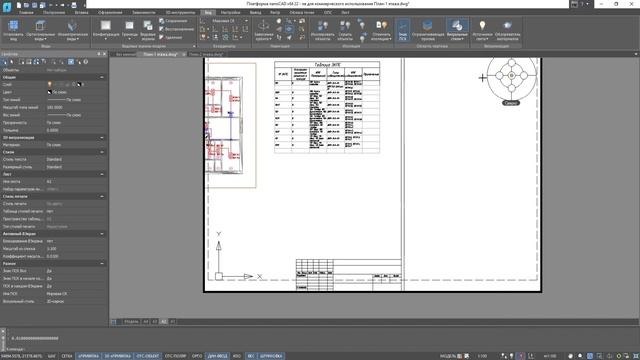Screen dimensions: 640x360
Task: Click 'МОДЕЛЬ' button in status bar
Action: [x=448, y=356]
